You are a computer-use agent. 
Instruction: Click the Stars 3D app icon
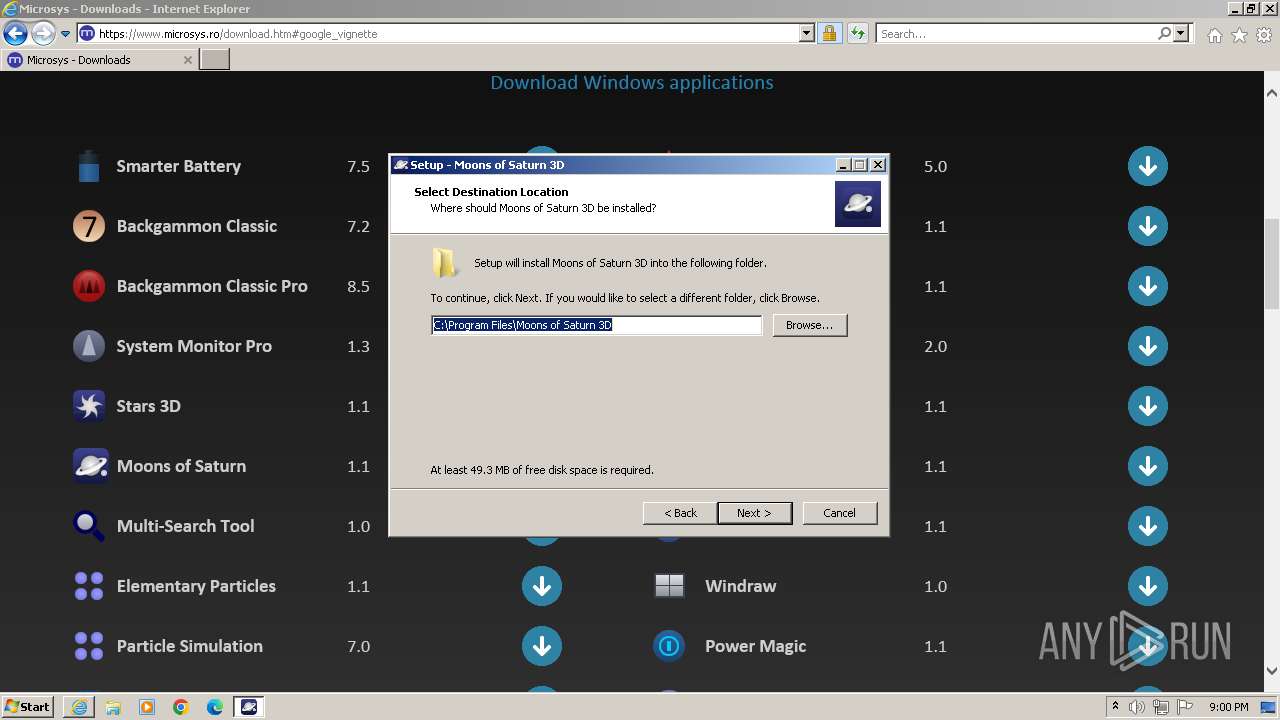click(89, 406)
